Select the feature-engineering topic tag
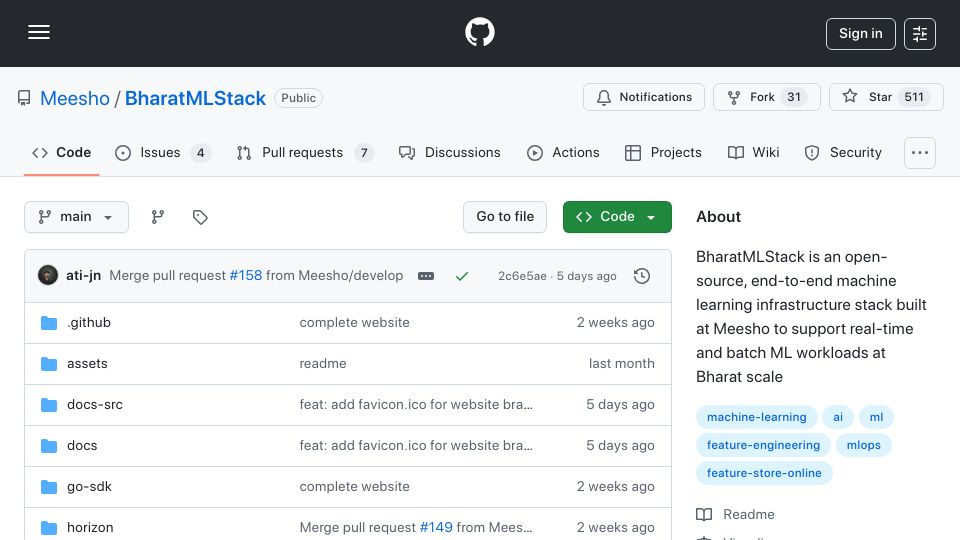960x540 pixels. 763,445
